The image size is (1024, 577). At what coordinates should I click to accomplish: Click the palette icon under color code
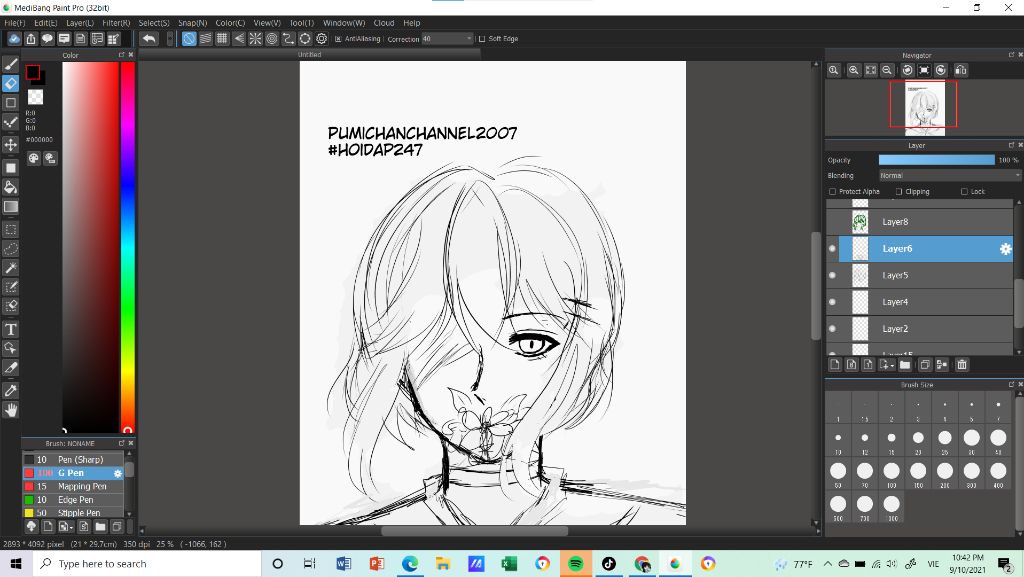[x=33, y=158]
